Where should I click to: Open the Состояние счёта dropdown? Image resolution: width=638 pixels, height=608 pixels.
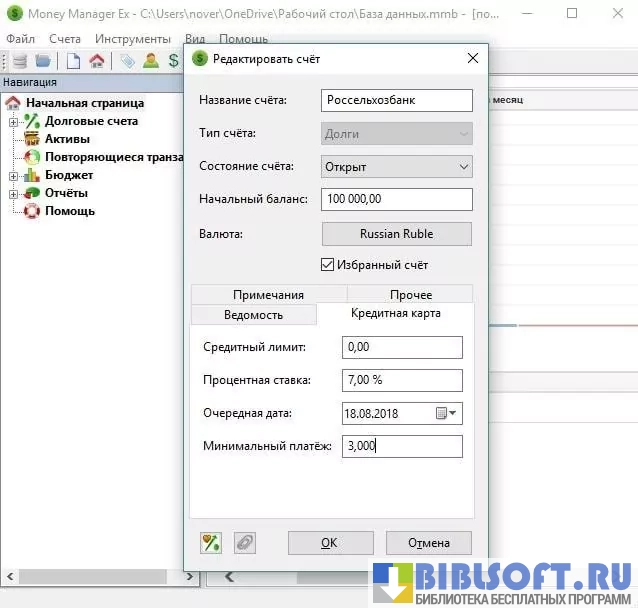point(397,166)
